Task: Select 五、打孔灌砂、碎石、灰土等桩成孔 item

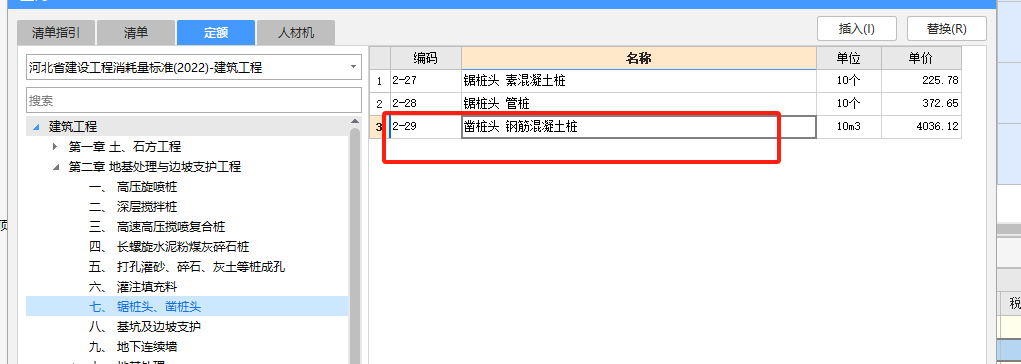Action: [x=187, y=267]
